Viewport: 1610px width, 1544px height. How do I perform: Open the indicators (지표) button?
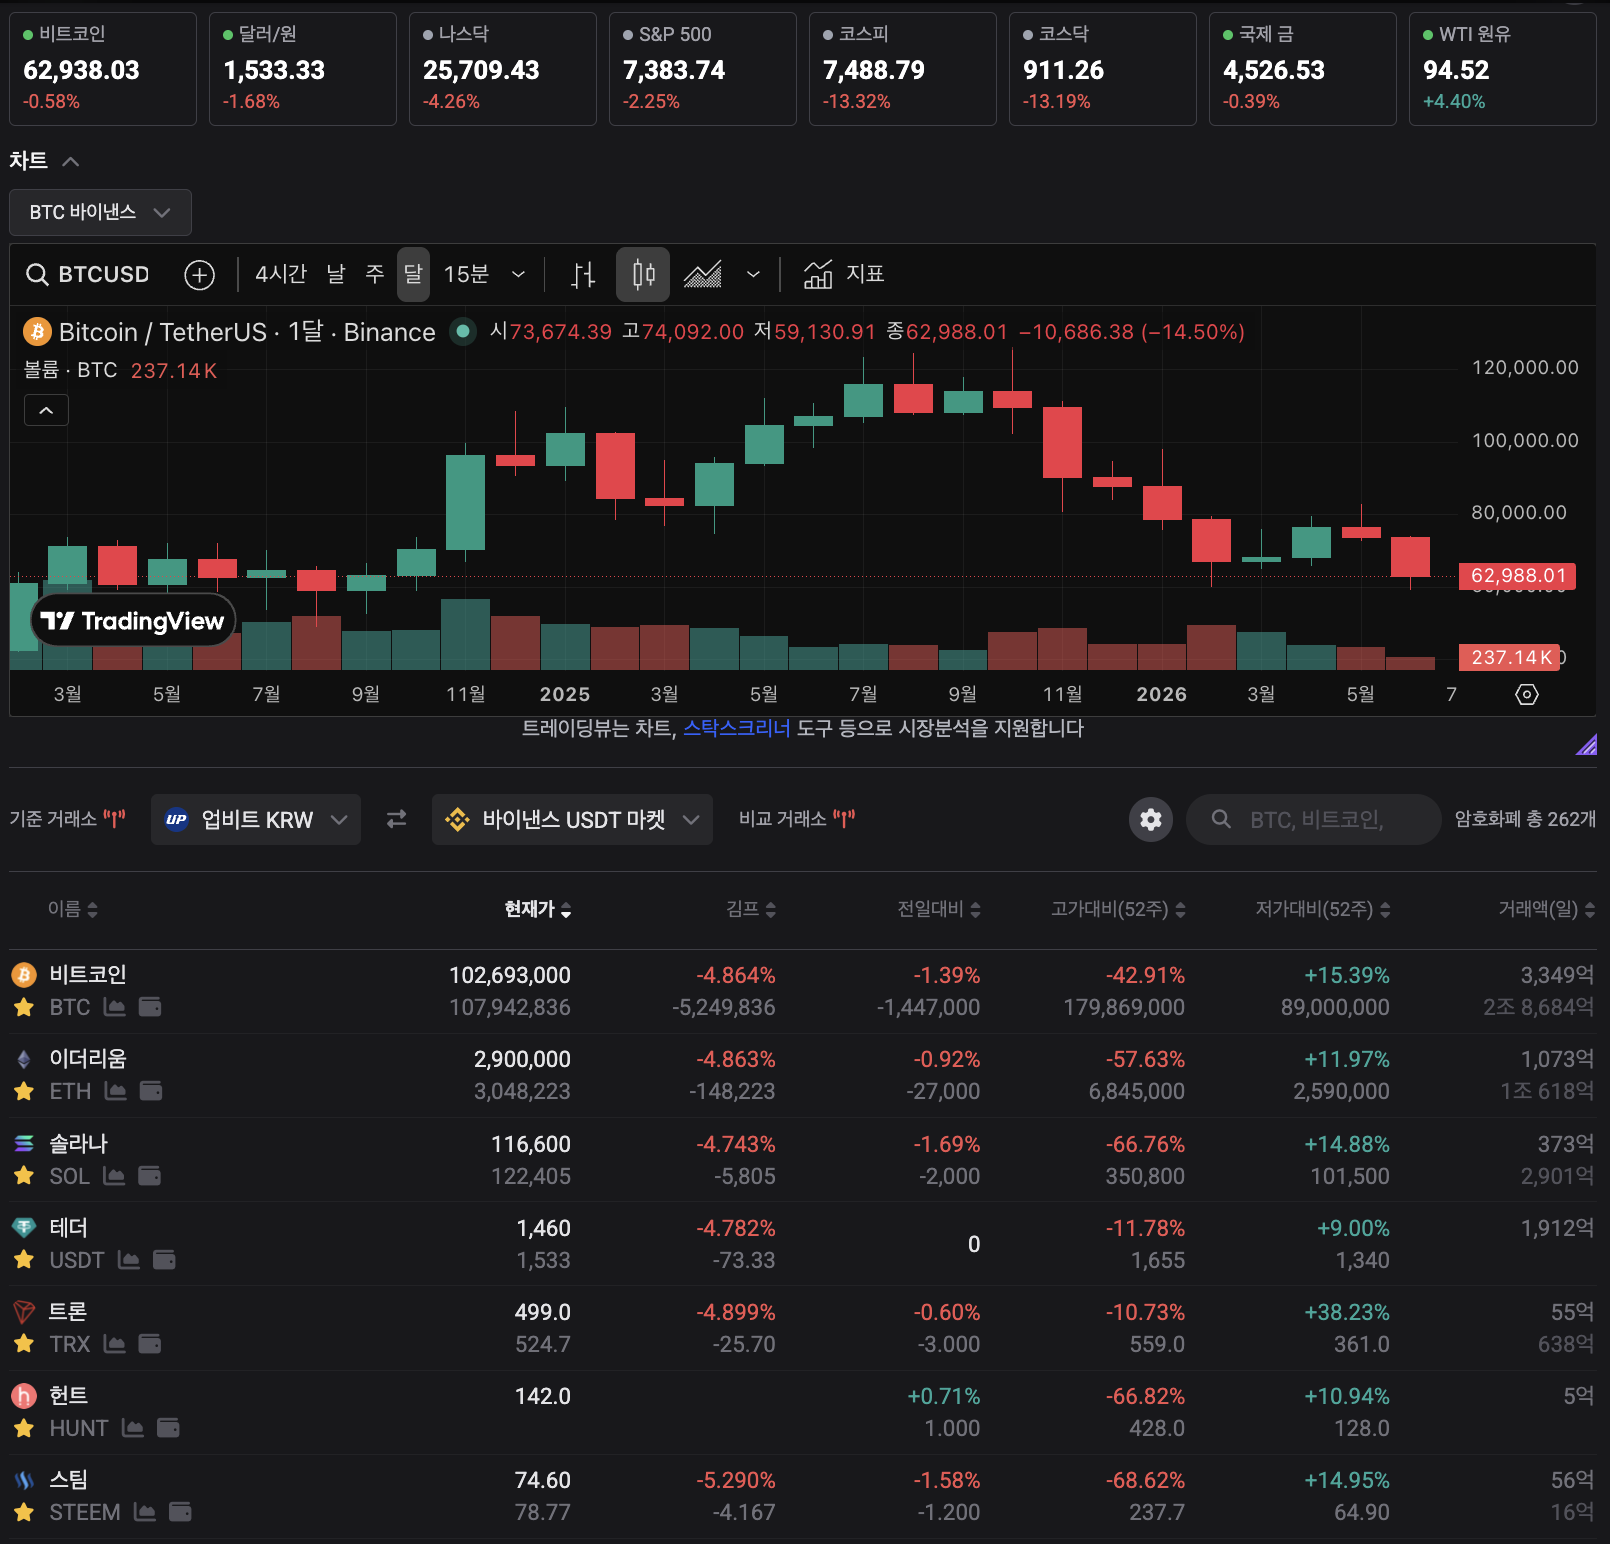click(844, 274)
